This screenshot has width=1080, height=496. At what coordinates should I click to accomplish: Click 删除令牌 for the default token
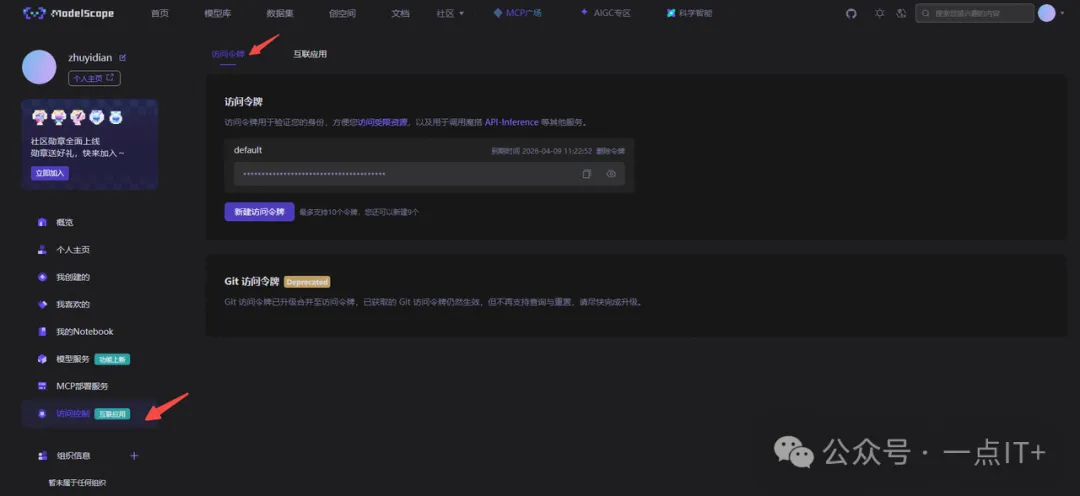click(610, 151)
